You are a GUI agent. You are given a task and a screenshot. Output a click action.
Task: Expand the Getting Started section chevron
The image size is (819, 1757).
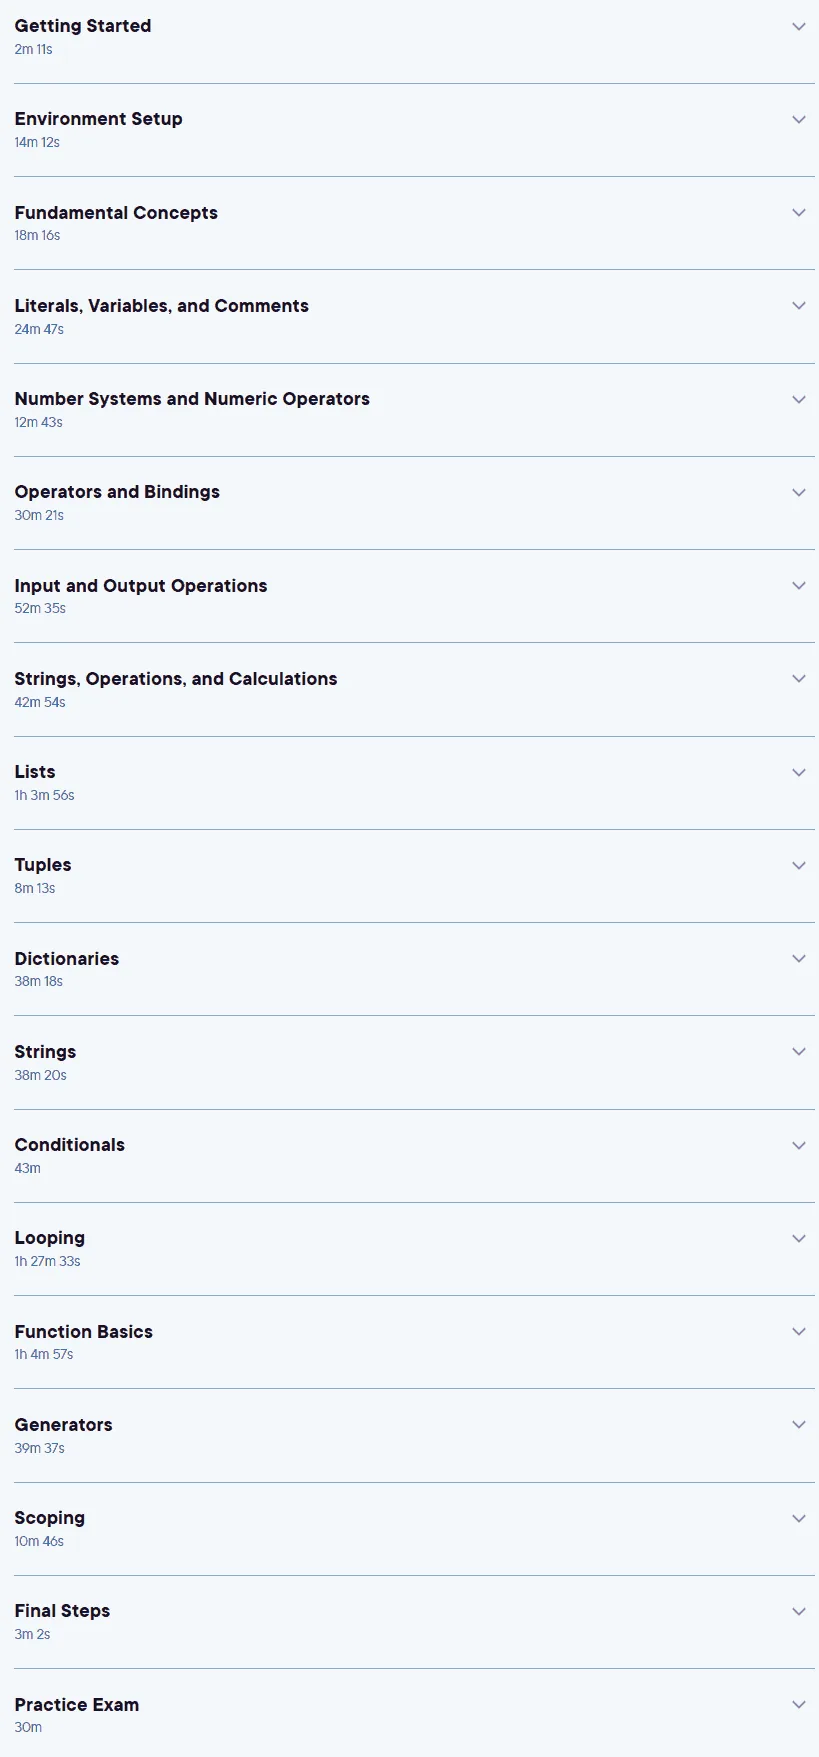(x=798, y=26)
